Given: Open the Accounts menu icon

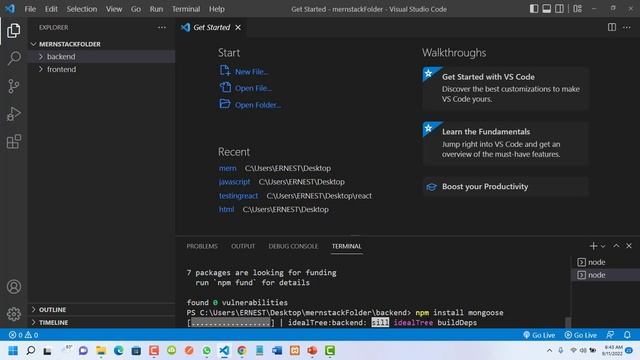Looking at the screenshot, I should pyautogui.click(x=13, y=287).
